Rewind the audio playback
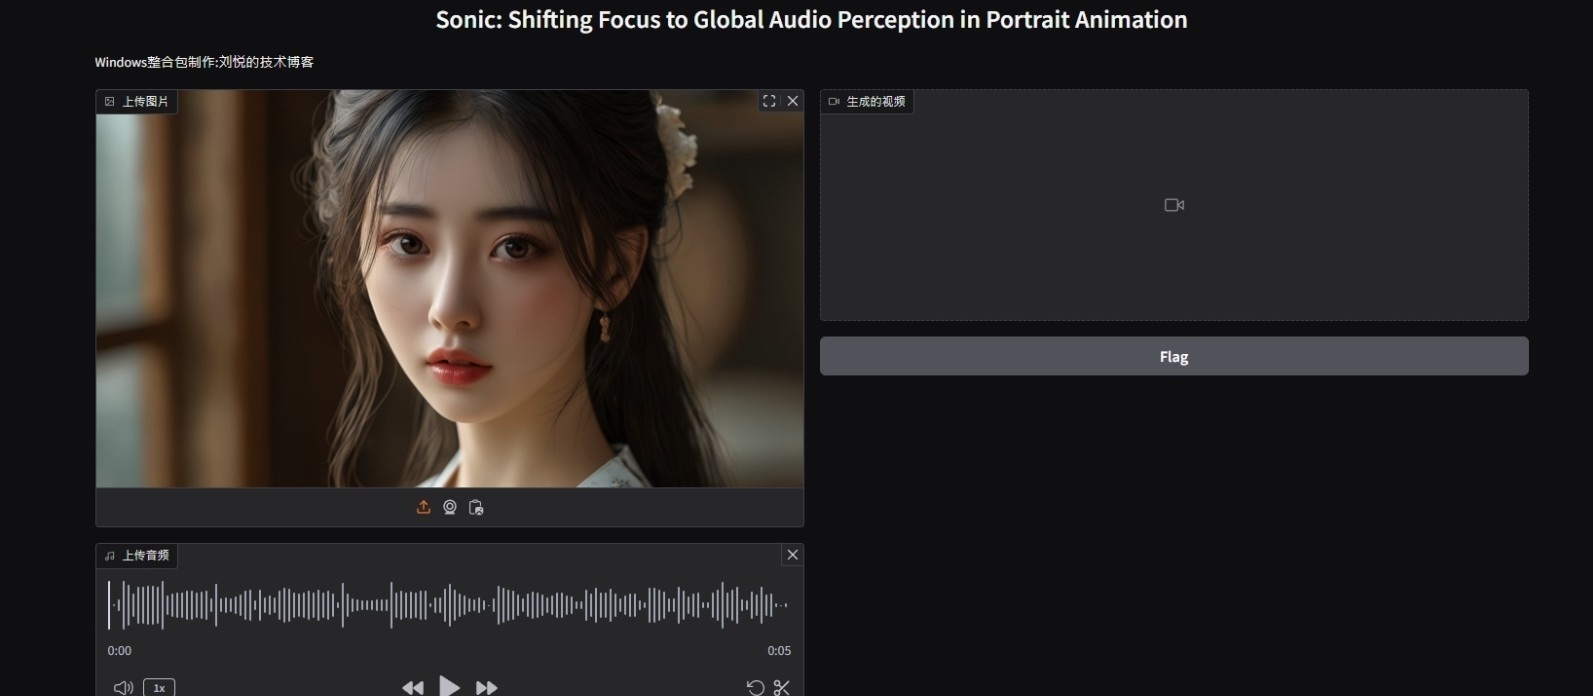1593x696 pixels. pyautogui.click(x=412, y=687)
